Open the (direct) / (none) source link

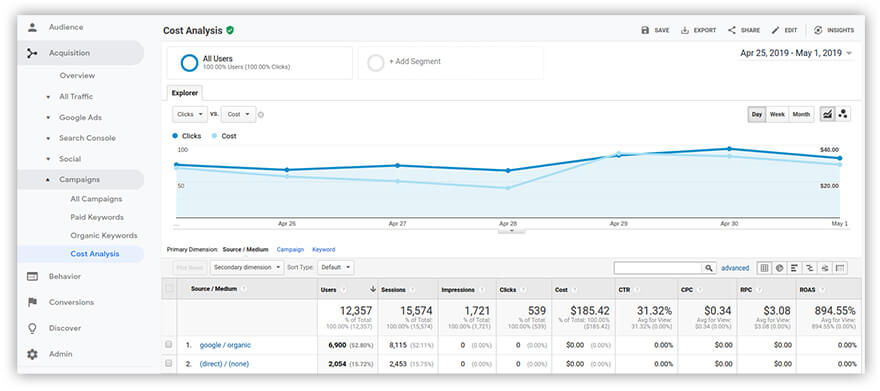tap(224, 364)
